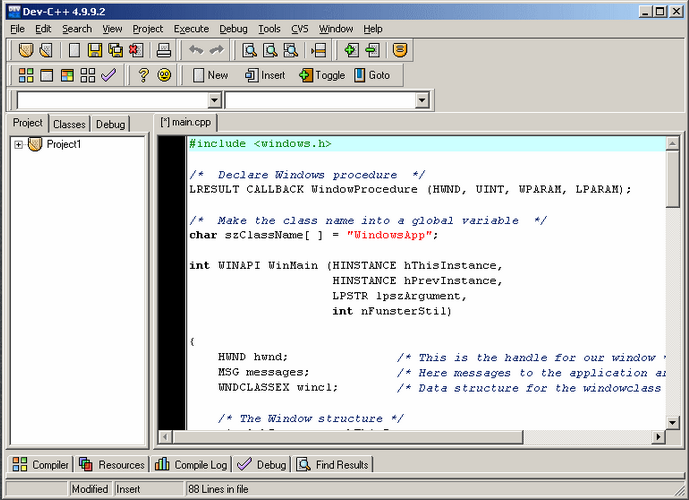Open Replace with the second magnifier icon
Screen dimensions: 689x500
[x=270, y=51]
